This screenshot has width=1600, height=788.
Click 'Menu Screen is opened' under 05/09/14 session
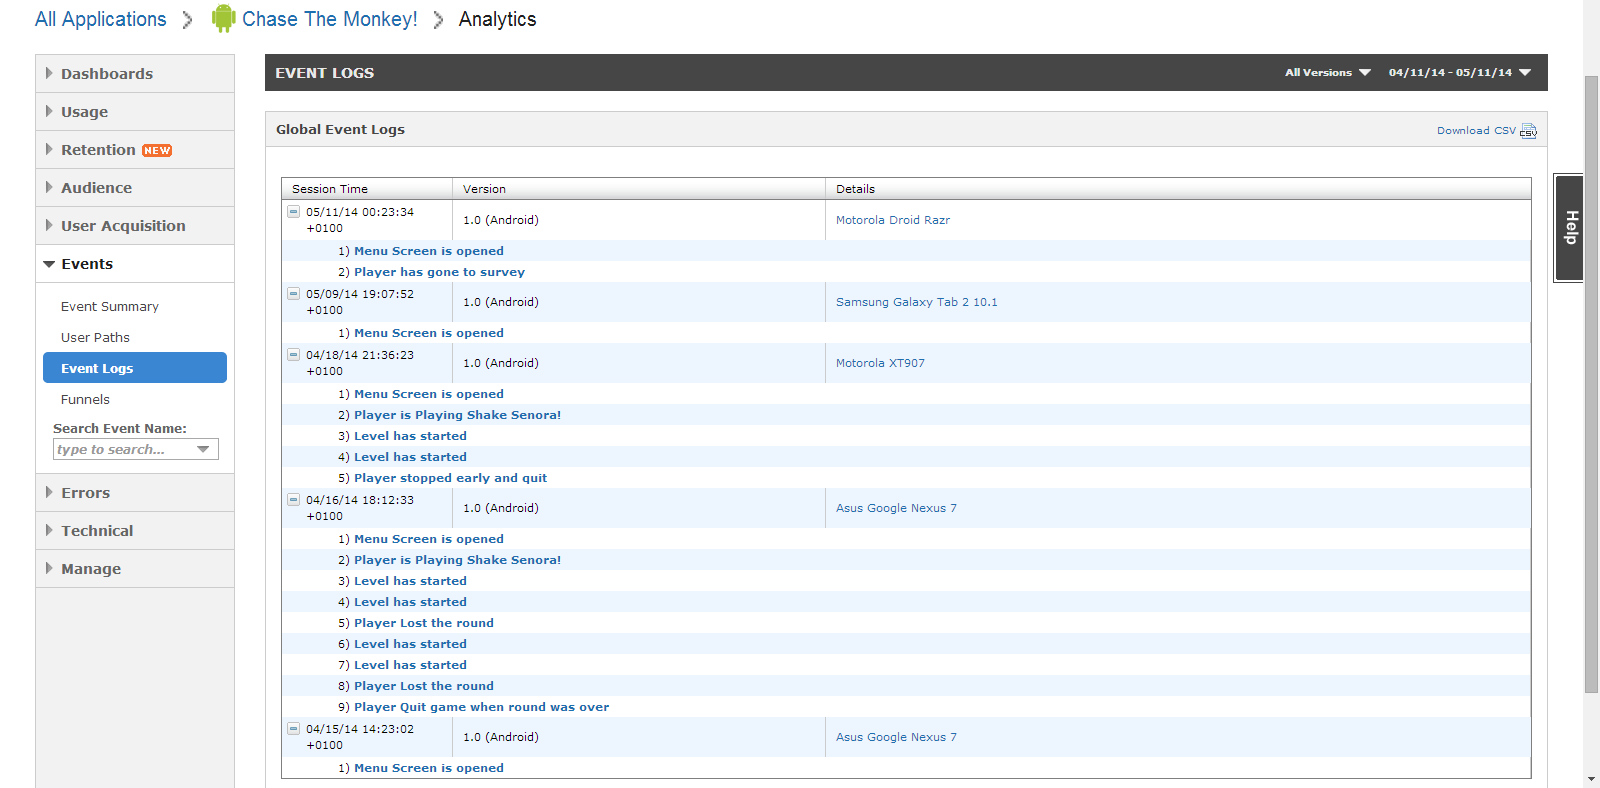pyautogui.click(x=429, y=333)
